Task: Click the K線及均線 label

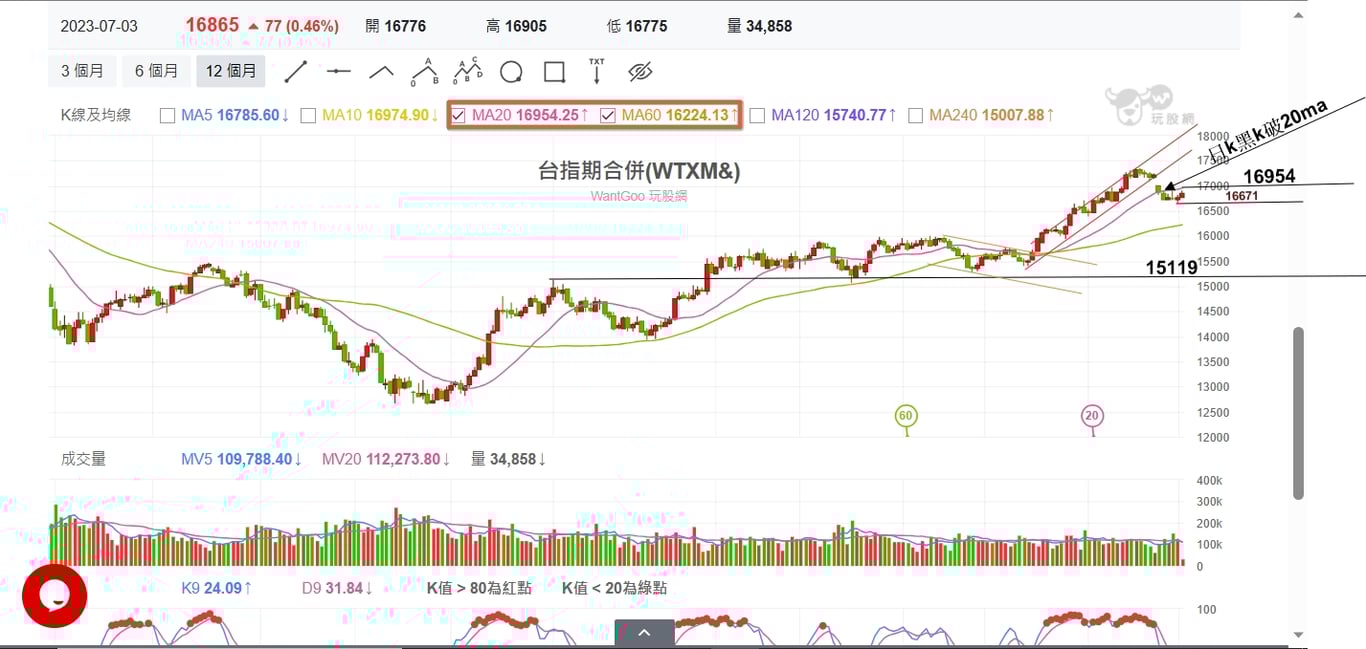Action: click(x=96, y=115)
